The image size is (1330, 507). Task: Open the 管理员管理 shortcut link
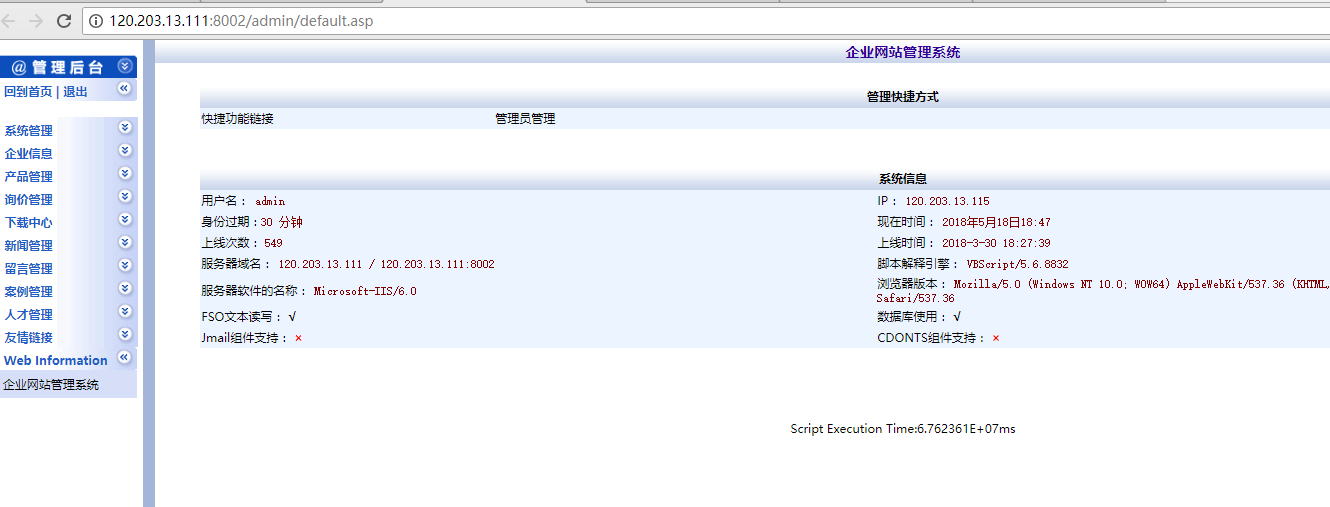[525, 119]
